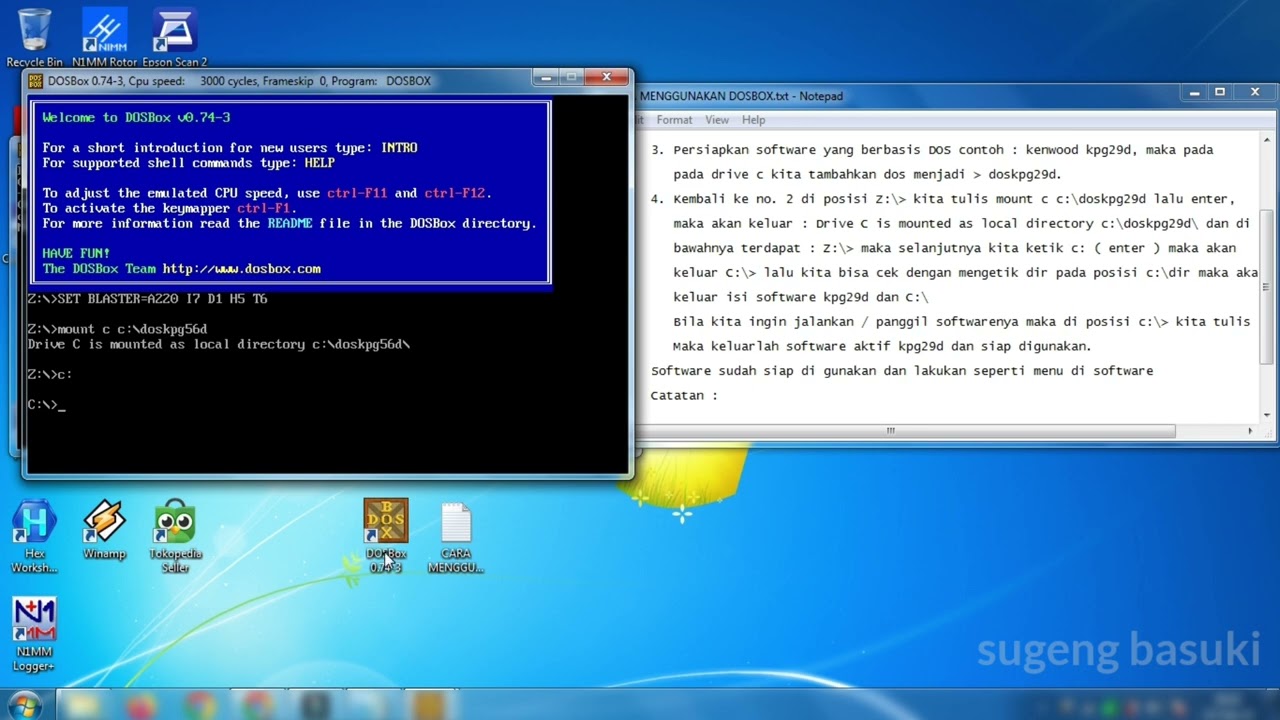Click the 'Catatan :' line in Notepad
Screen dimensions: 1280x720
pyautogui.click(x=684, y=395)
